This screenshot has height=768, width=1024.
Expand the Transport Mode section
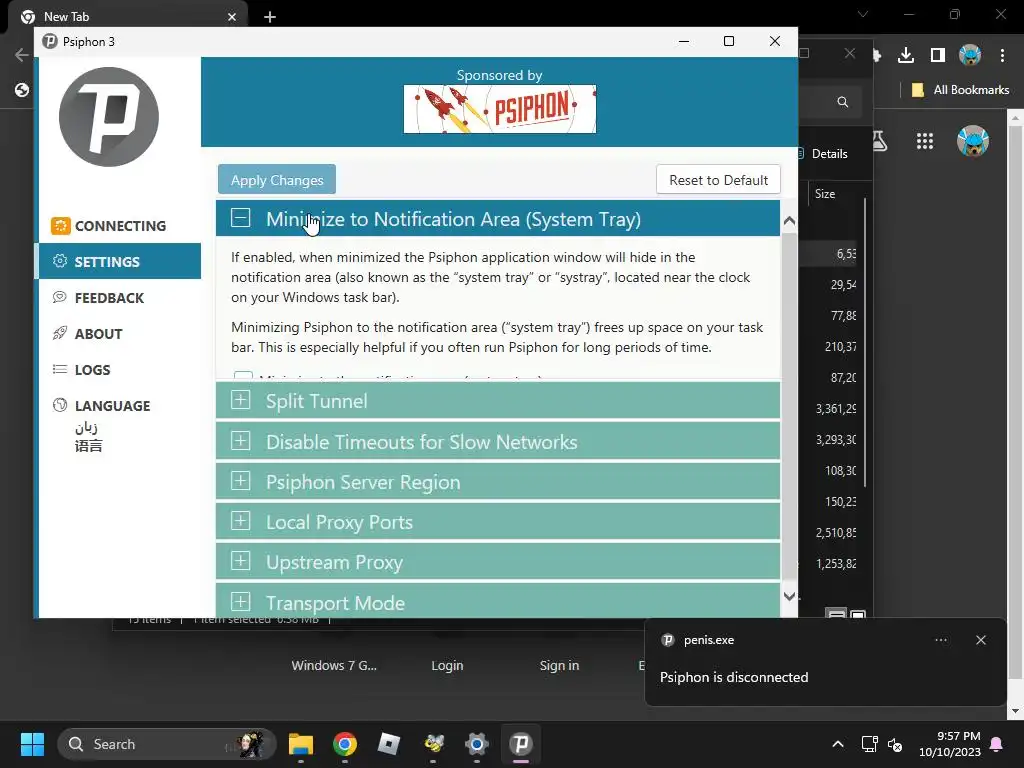(x=498, y=601)
